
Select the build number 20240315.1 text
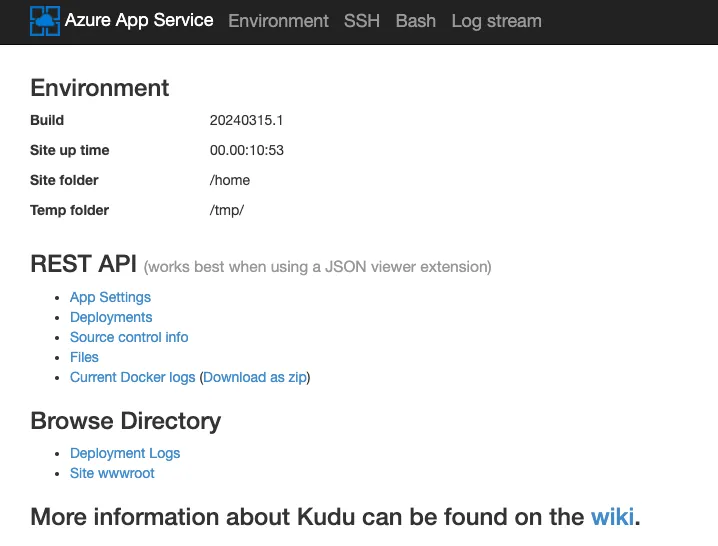pyautogui.click(x=246, y=120)
